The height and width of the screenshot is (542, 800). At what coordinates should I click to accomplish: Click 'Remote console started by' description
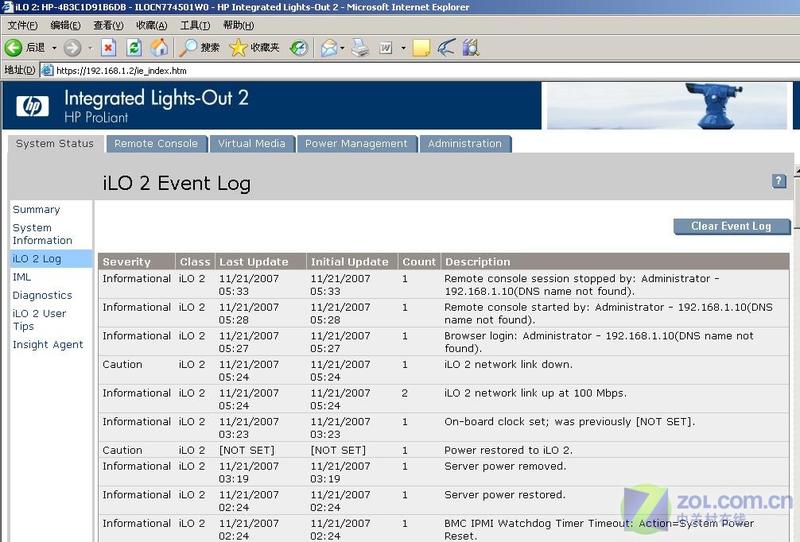pyautogui.click(x=608, y=313)
